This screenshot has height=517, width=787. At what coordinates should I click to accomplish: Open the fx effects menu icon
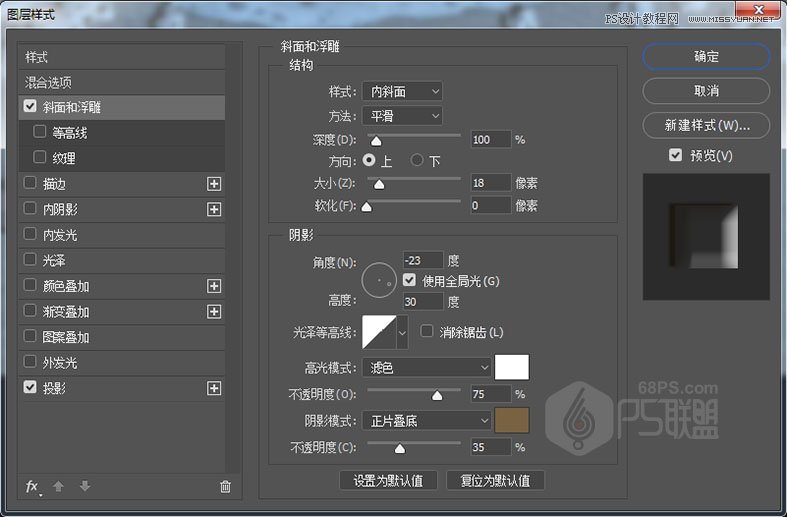(32, 486)
